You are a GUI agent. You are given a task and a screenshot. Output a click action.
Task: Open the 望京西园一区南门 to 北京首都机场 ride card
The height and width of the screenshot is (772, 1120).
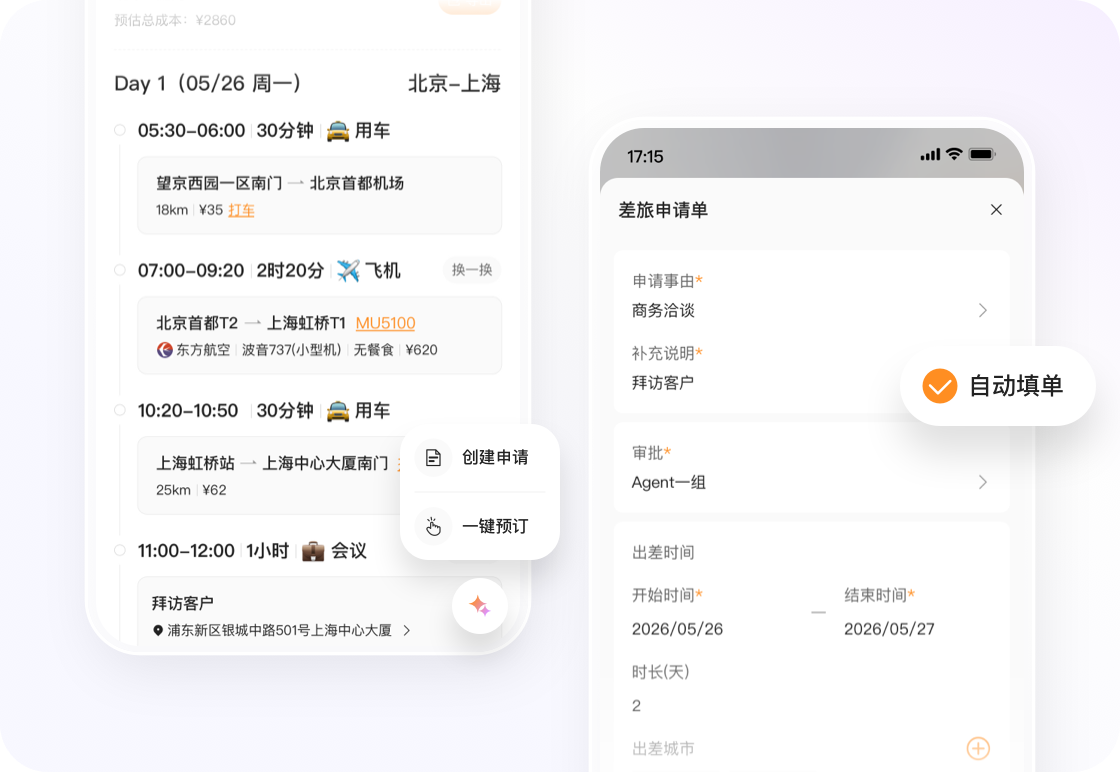coord(319,196)
